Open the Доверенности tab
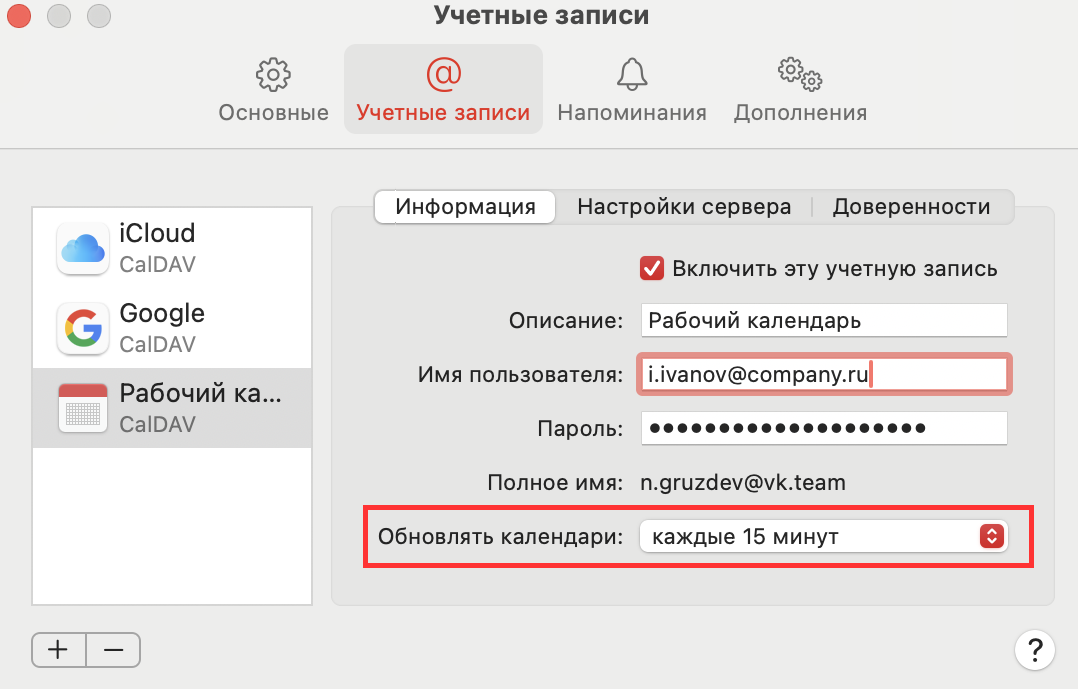Viewport: 1078px width, 689px height. (x=911, y=207)
